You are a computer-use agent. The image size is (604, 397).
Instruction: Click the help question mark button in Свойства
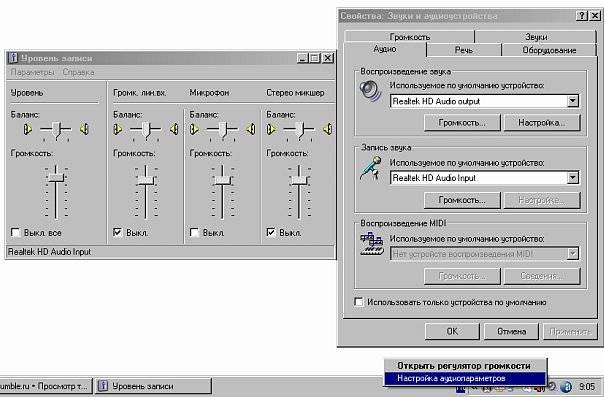(x=582, y=16)
